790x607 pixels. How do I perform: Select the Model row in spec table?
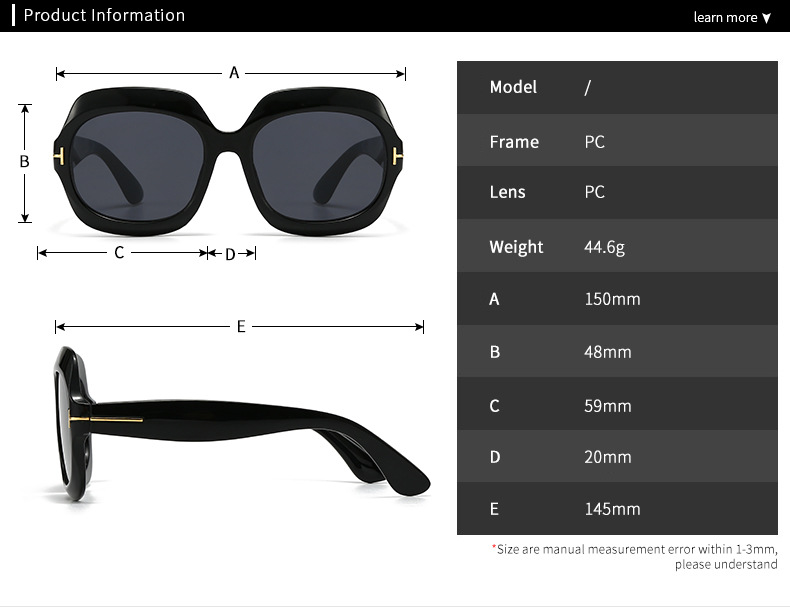click(x=617, y=88)
